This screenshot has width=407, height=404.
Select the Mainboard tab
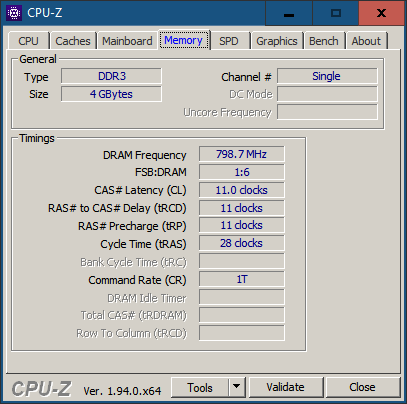127,41
